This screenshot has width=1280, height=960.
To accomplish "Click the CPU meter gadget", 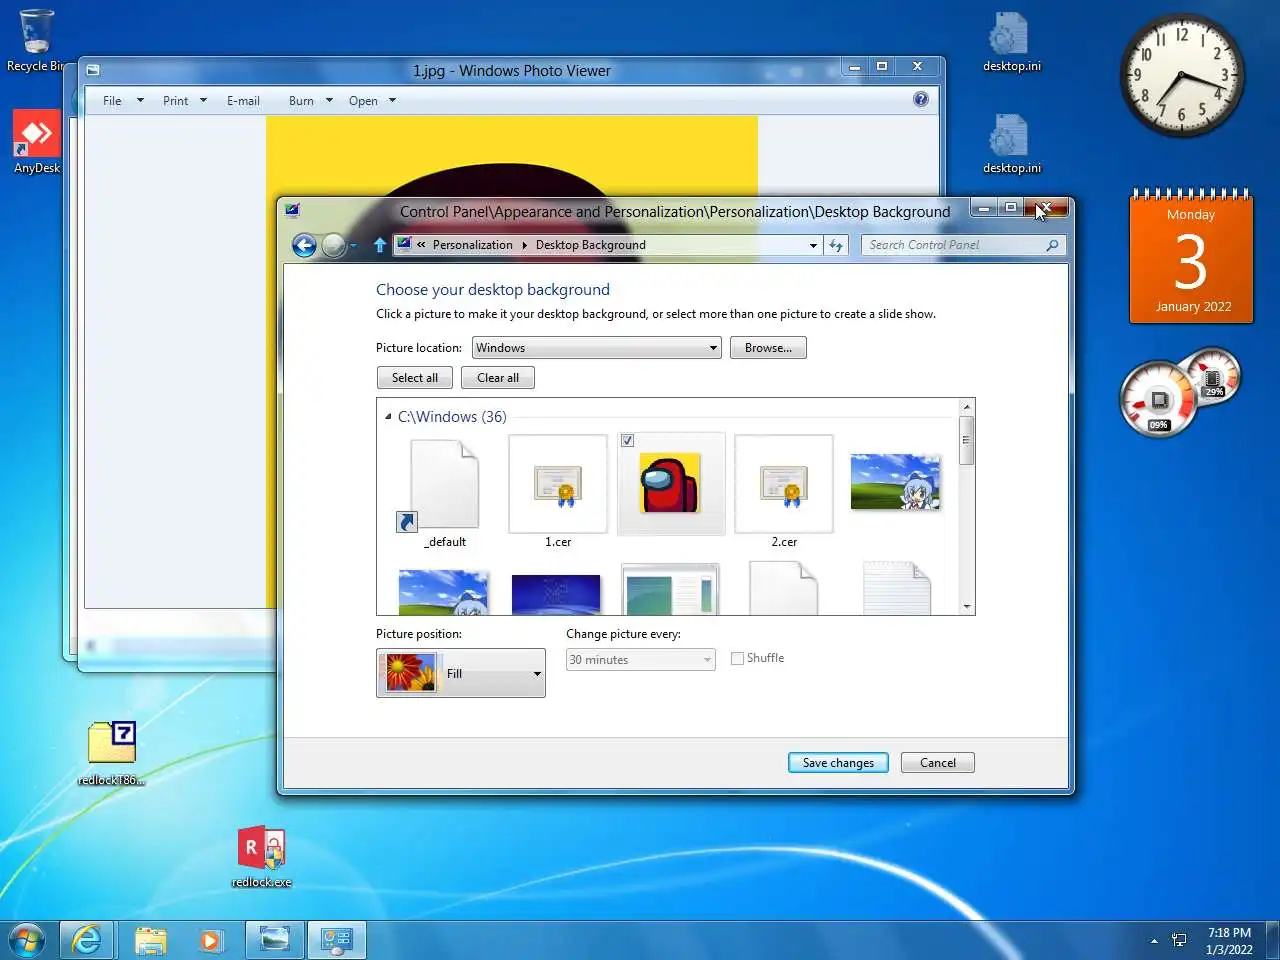I will [1178, 391].
